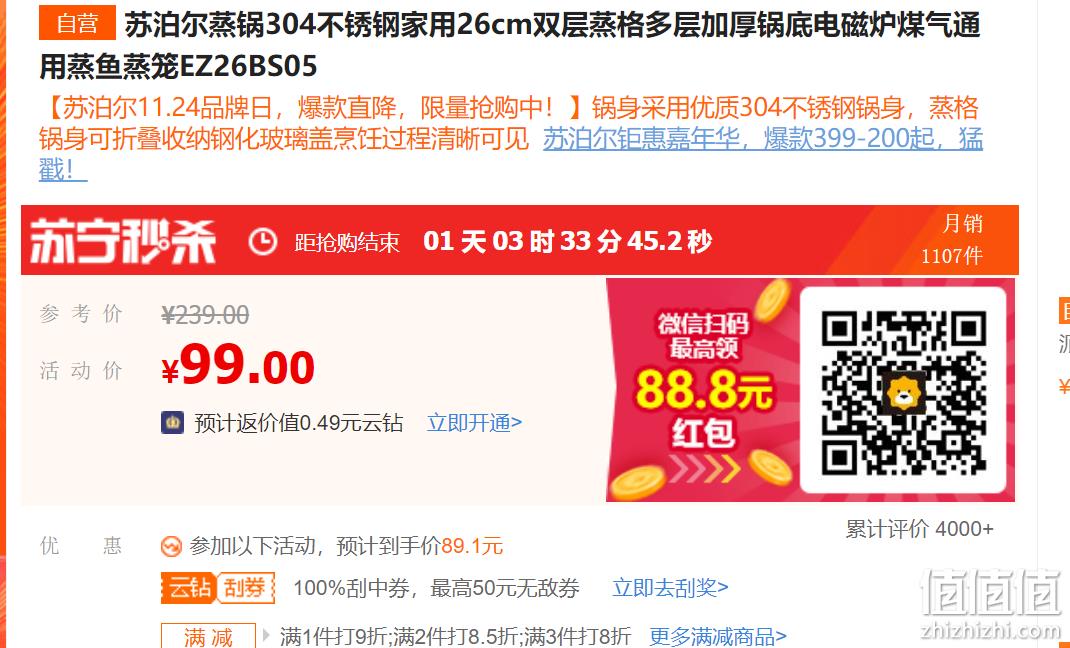Expand details with arrow beside 满减

tap(267, 636)
